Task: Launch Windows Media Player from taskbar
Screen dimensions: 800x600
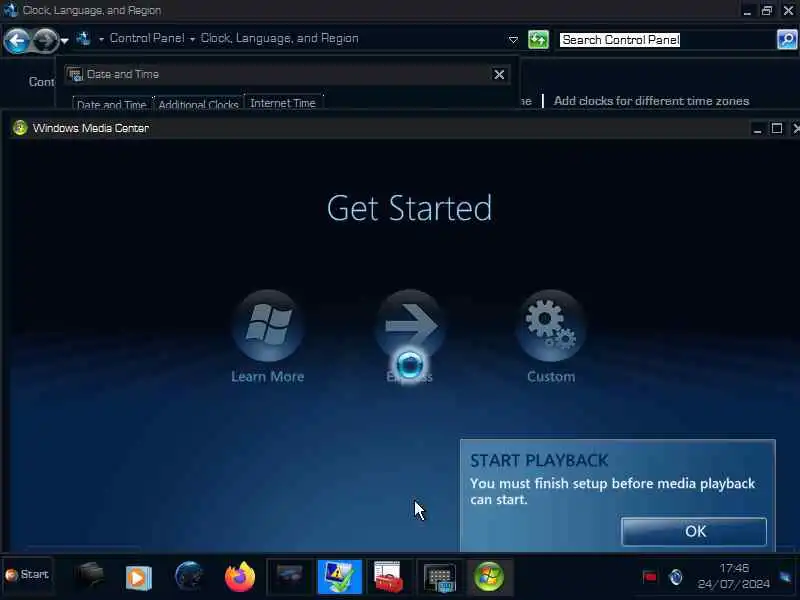Action: tap(139, 577)
